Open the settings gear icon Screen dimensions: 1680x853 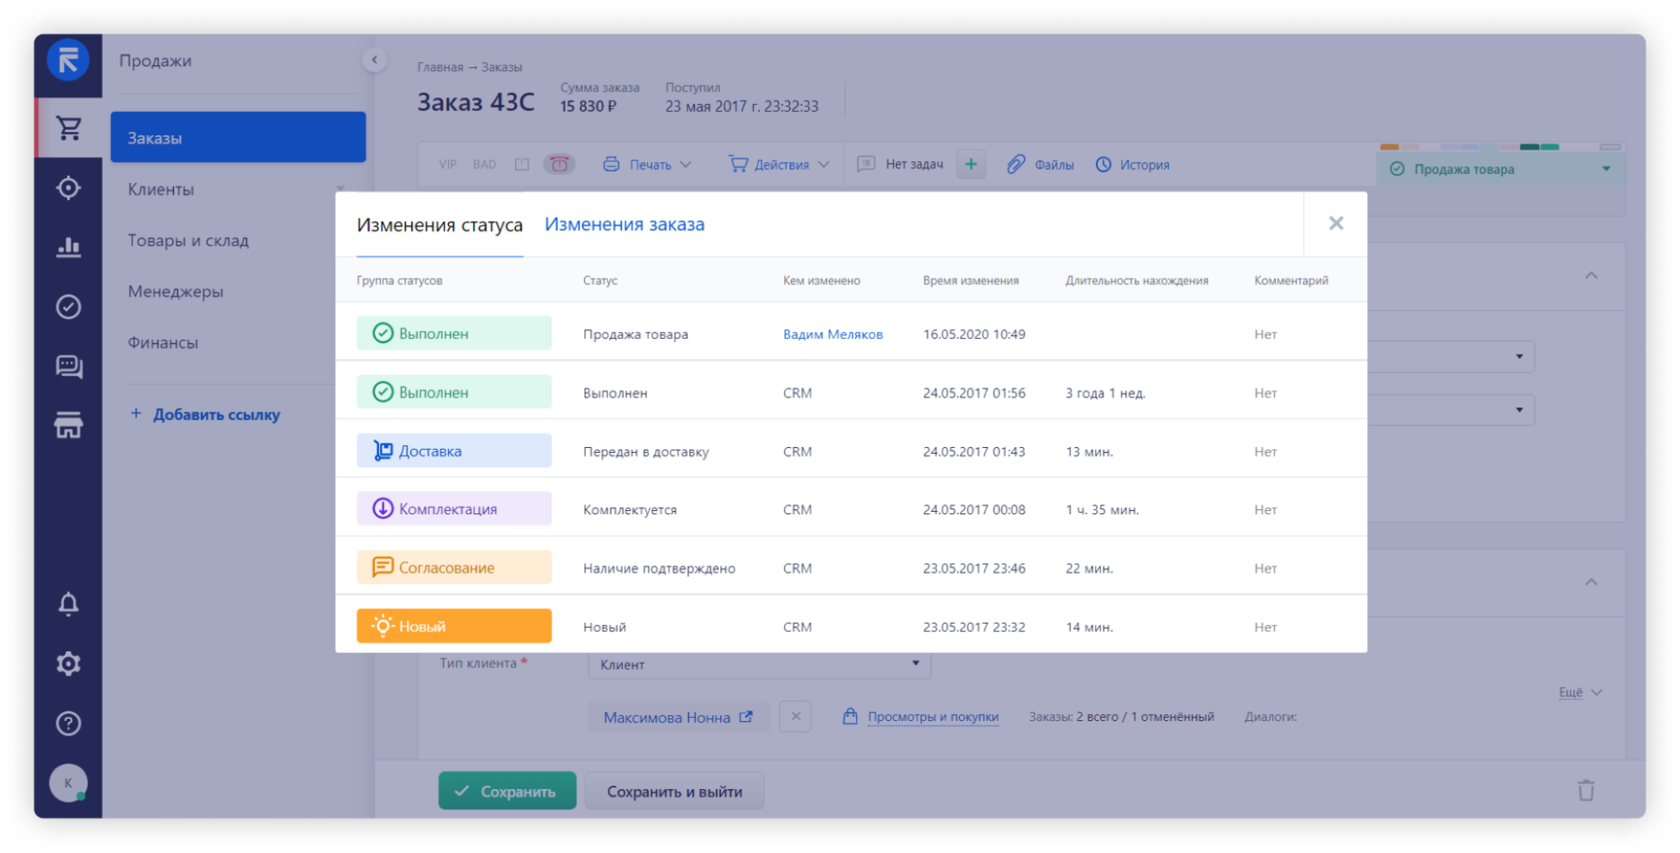pos(68,663)
